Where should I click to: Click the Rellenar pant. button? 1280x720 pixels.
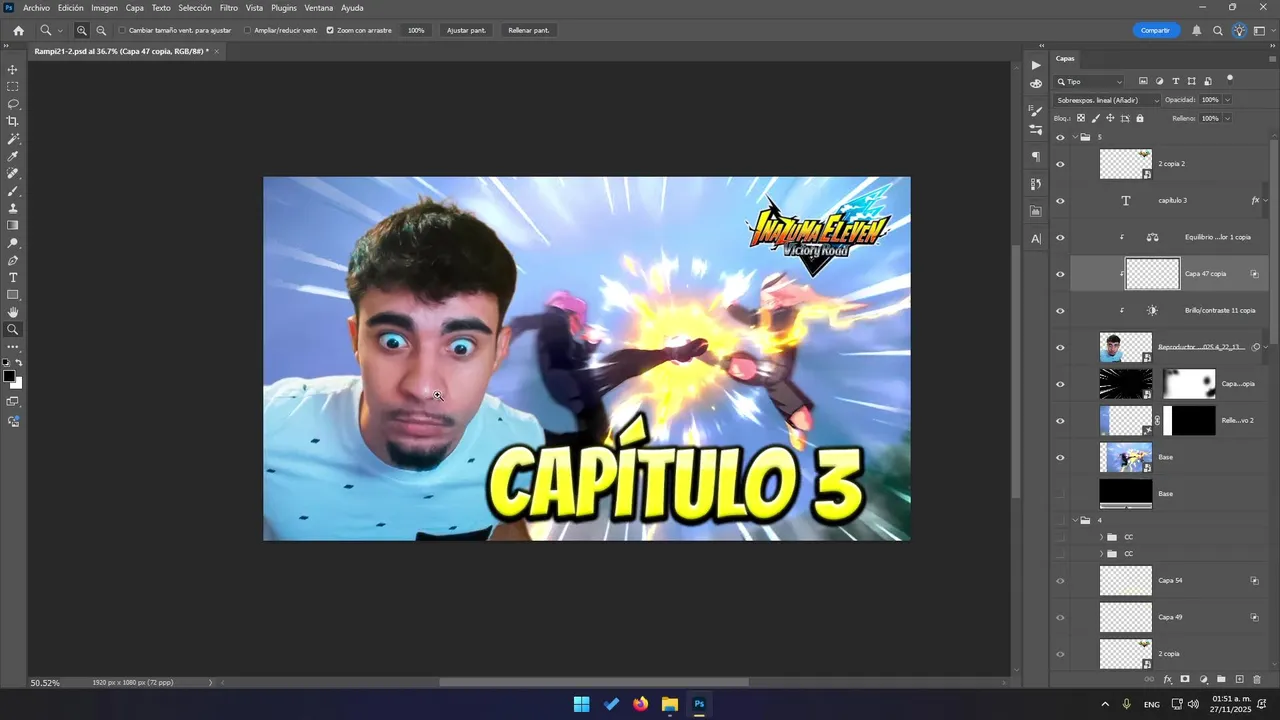(528, 31)
